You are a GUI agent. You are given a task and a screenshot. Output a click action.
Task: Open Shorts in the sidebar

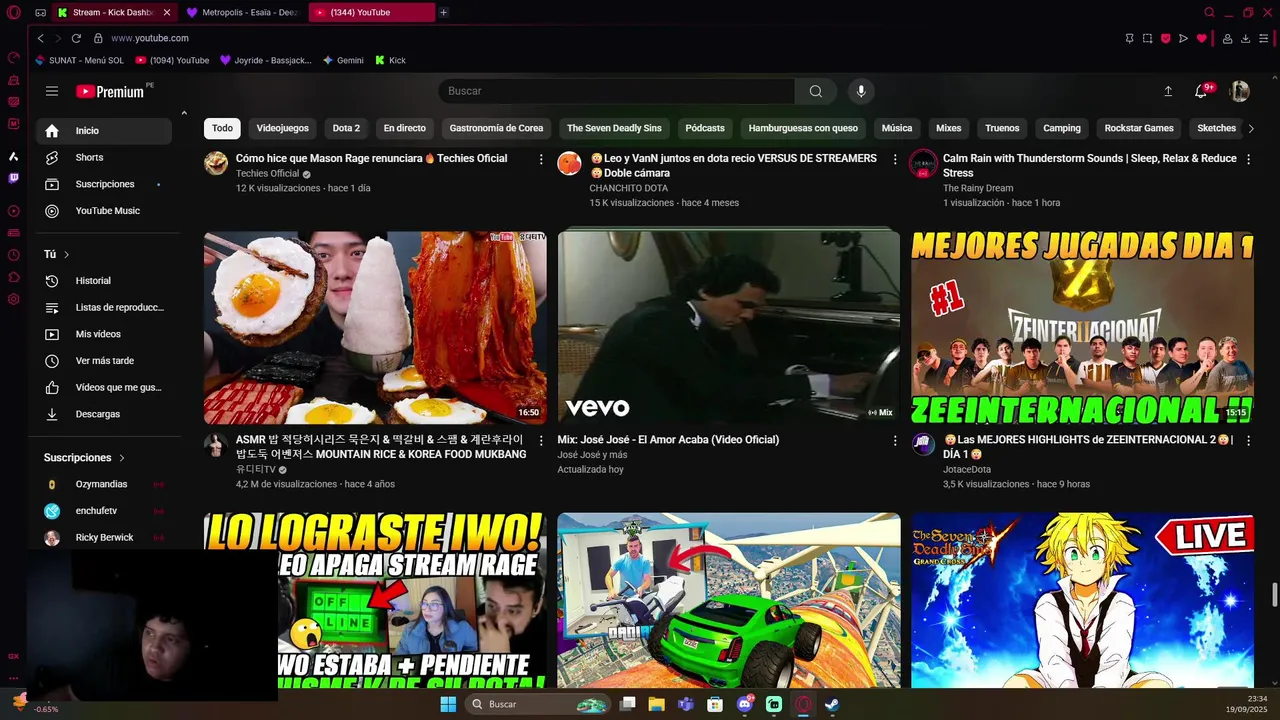104,158
